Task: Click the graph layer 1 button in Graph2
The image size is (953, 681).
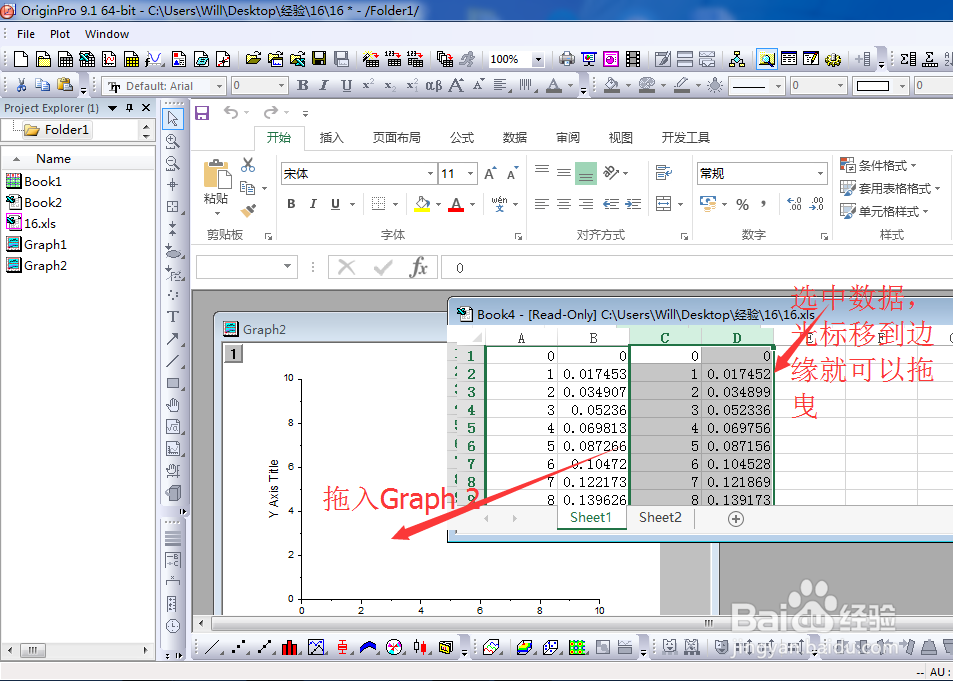Action: tap(233, 353)
